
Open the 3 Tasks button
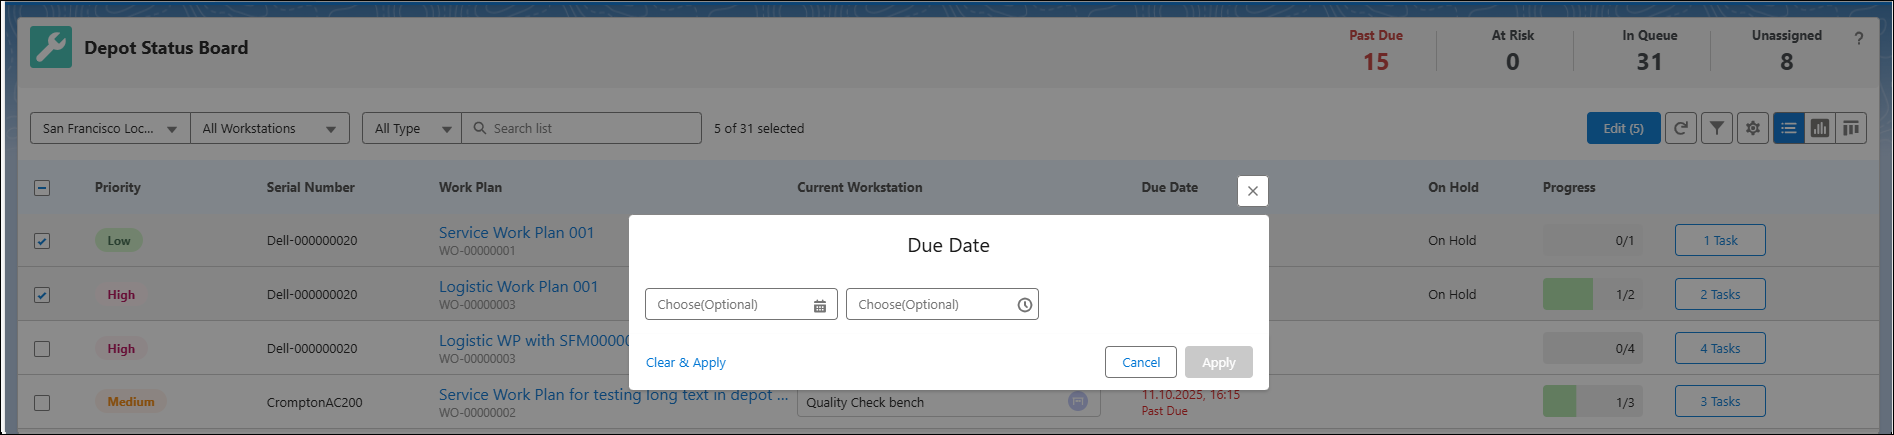pyautogui.click(x=1720, y=401)
